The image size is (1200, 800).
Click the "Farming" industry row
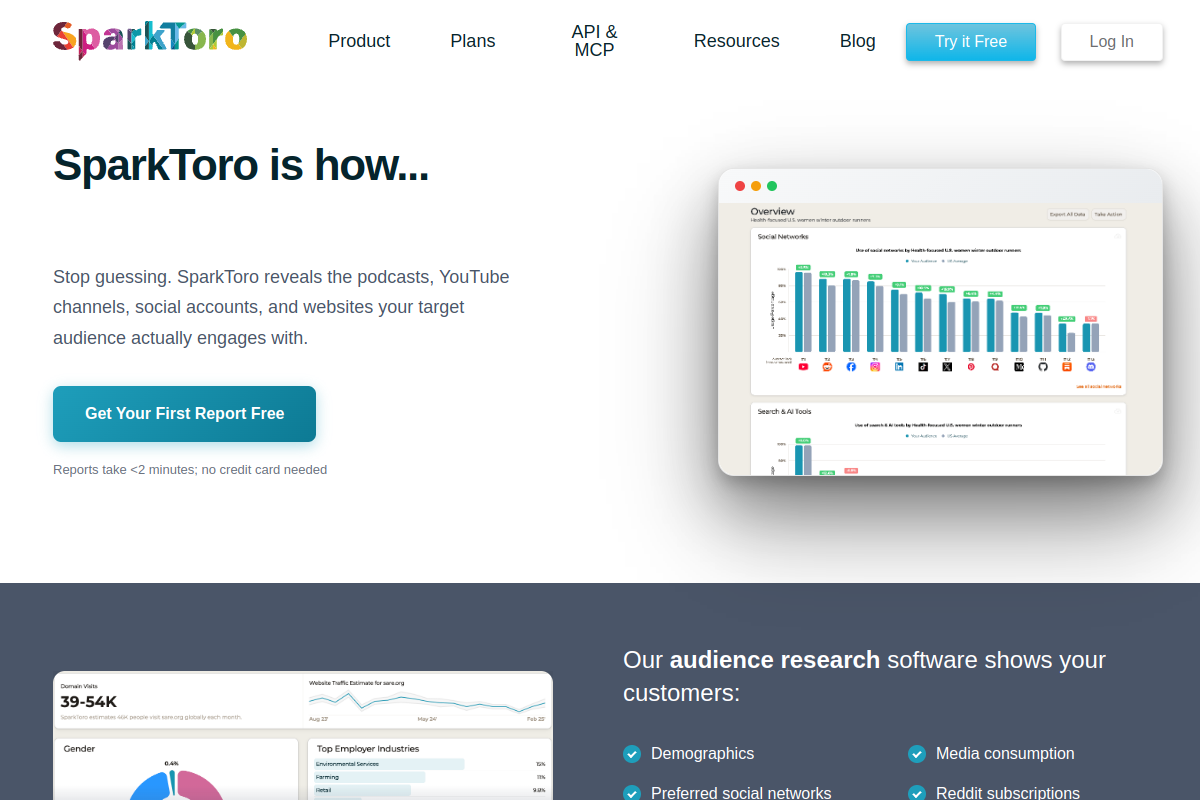click(430, 777)
